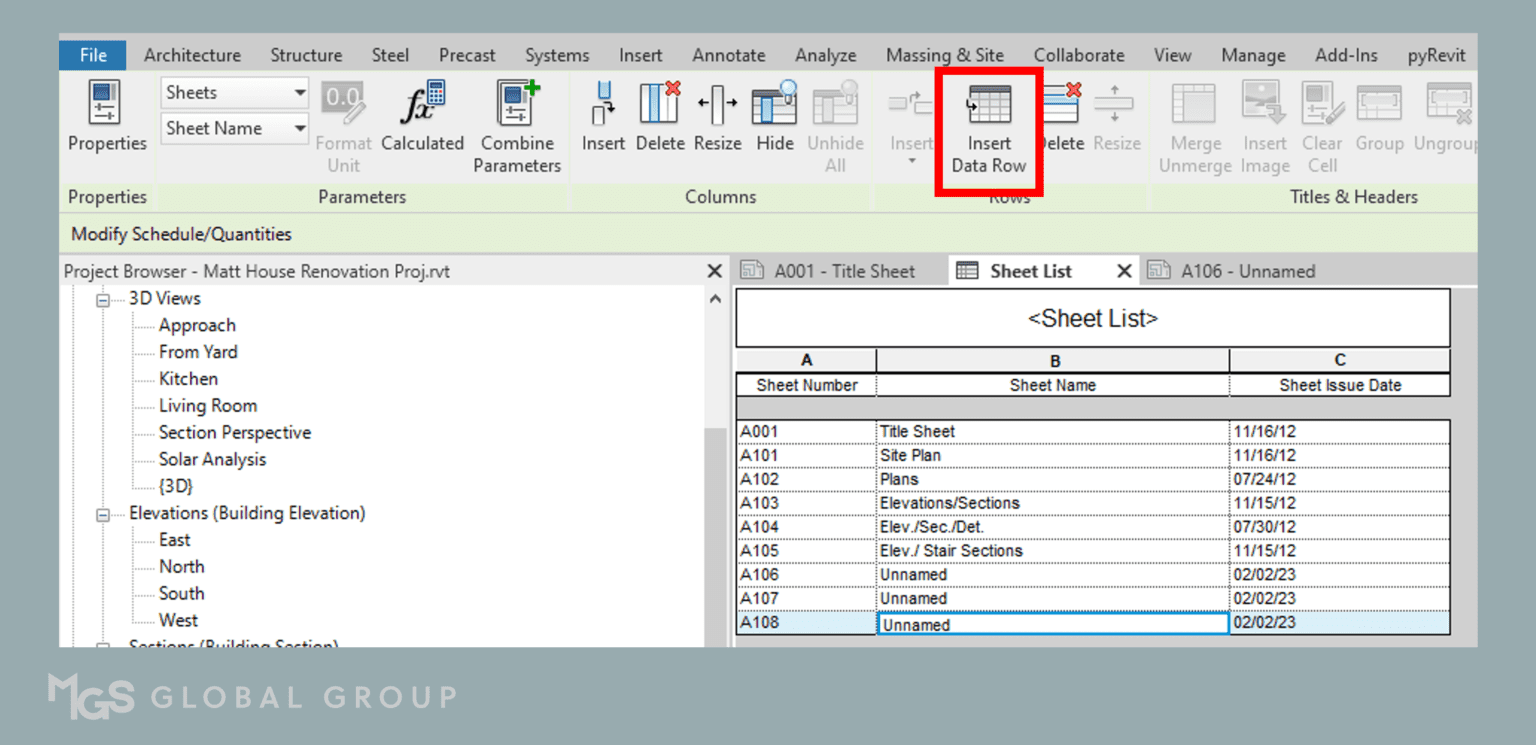
Task: Open the Properties panel icon
Action: 106,105
